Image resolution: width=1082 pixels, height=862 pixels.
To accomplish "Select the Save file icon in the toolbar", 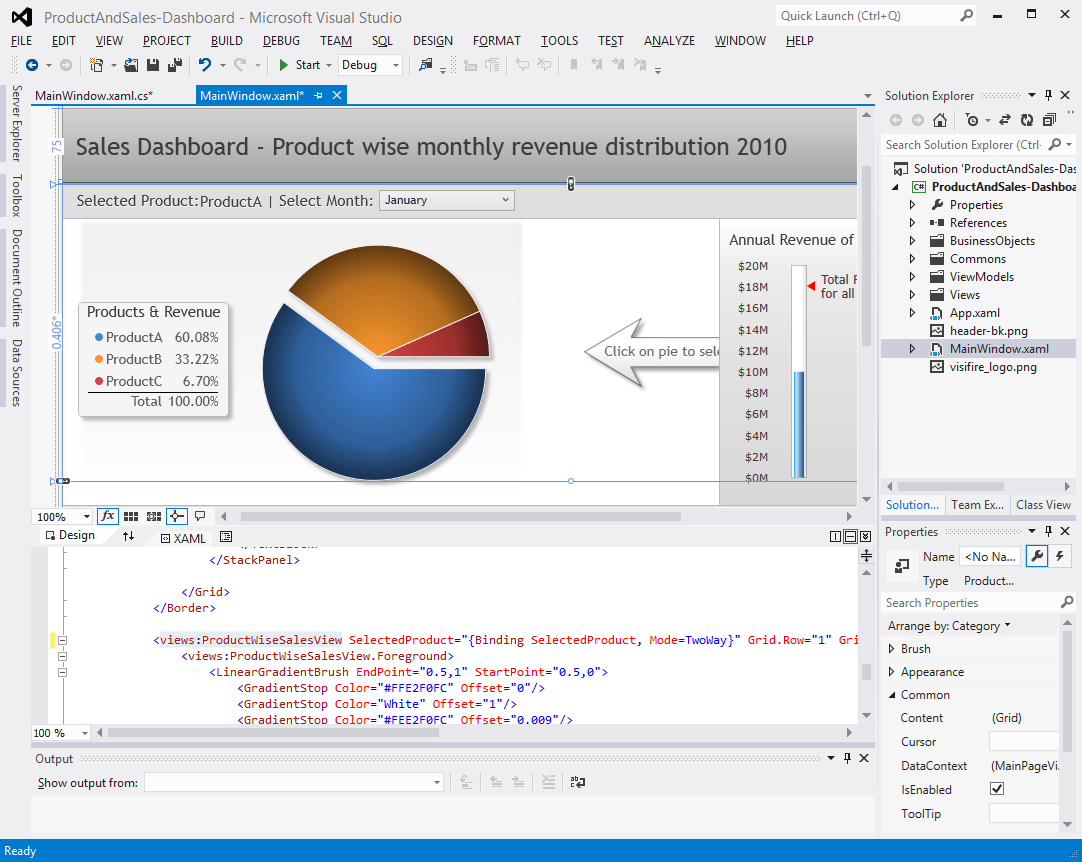I will [x=152, y=64].
